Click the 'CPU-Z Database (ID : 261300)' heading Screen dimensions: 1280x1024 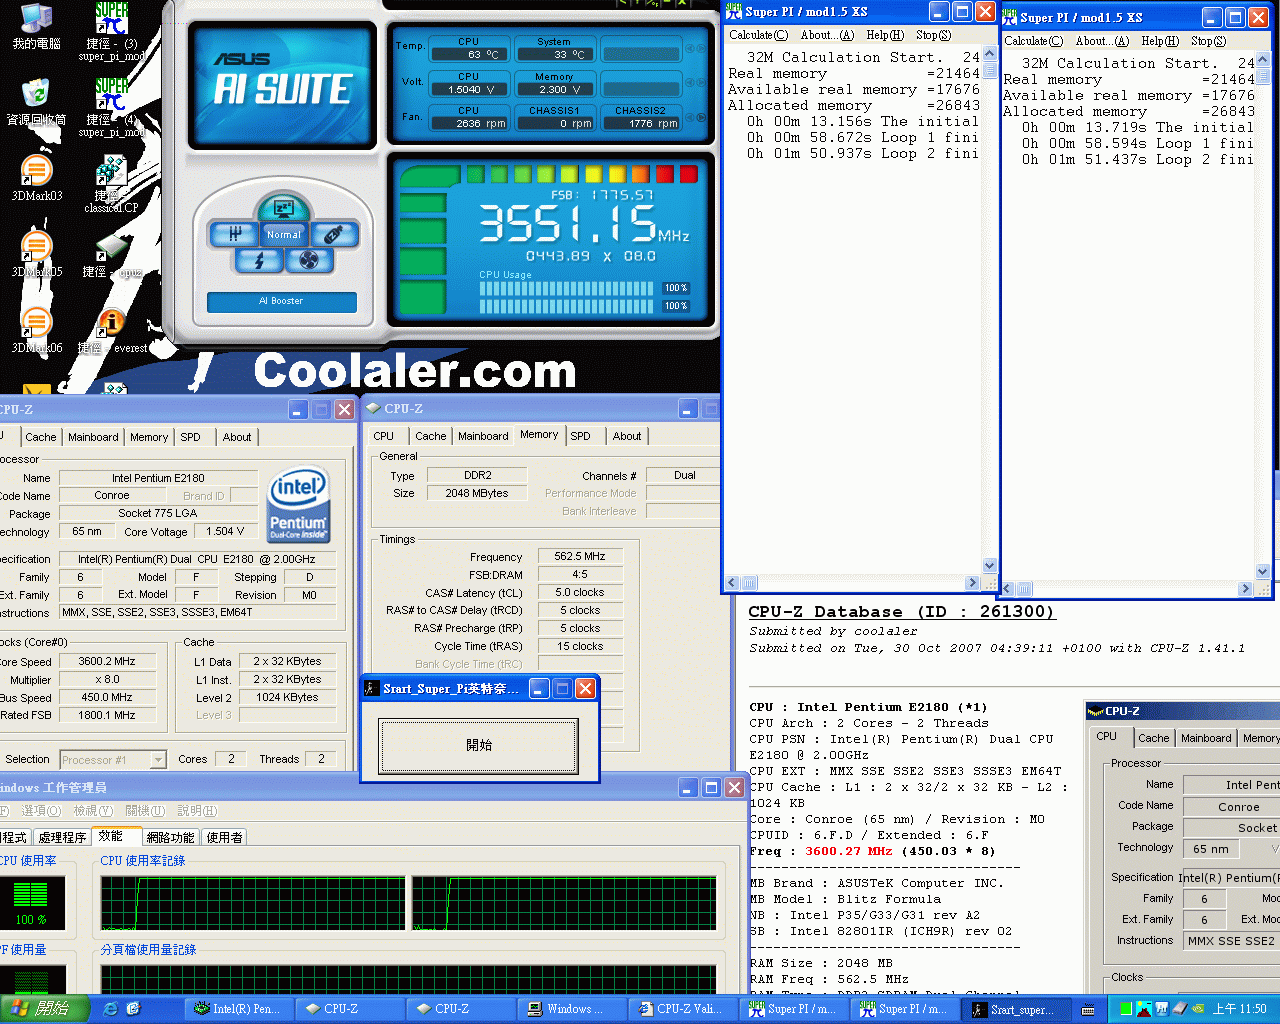(x=901, y=612)
